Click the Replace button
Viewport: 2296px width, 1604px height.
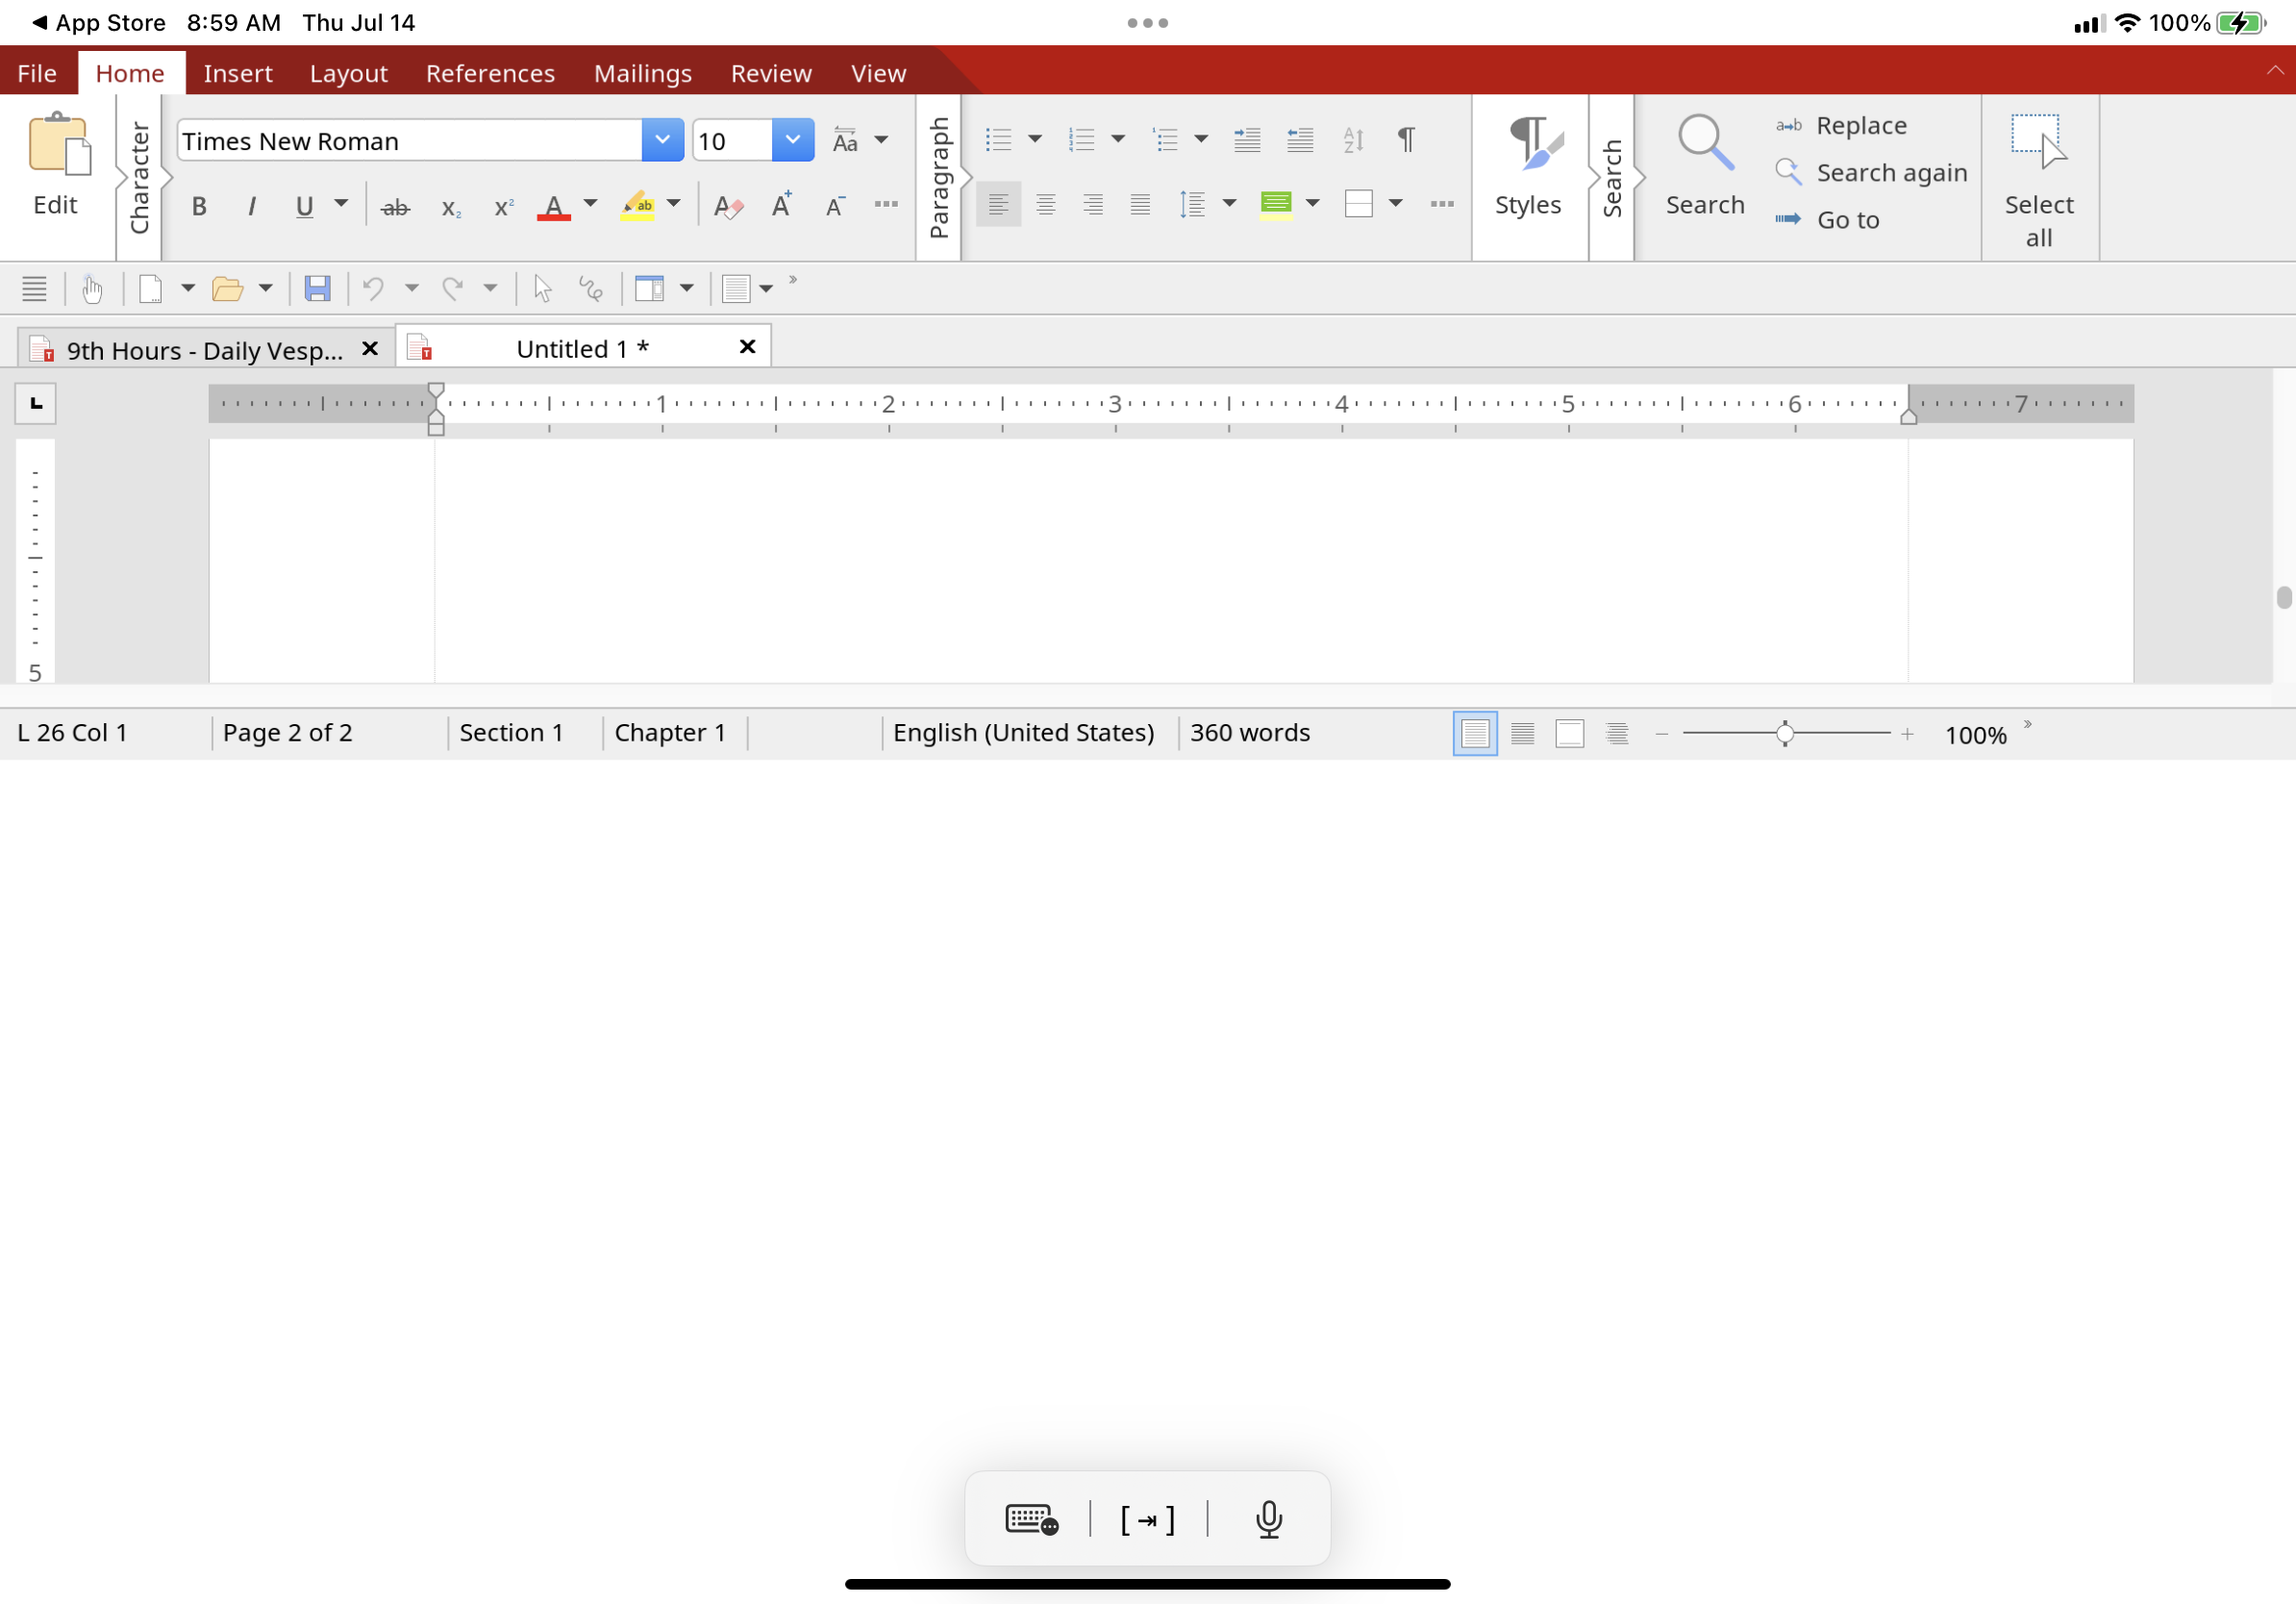1860,126
